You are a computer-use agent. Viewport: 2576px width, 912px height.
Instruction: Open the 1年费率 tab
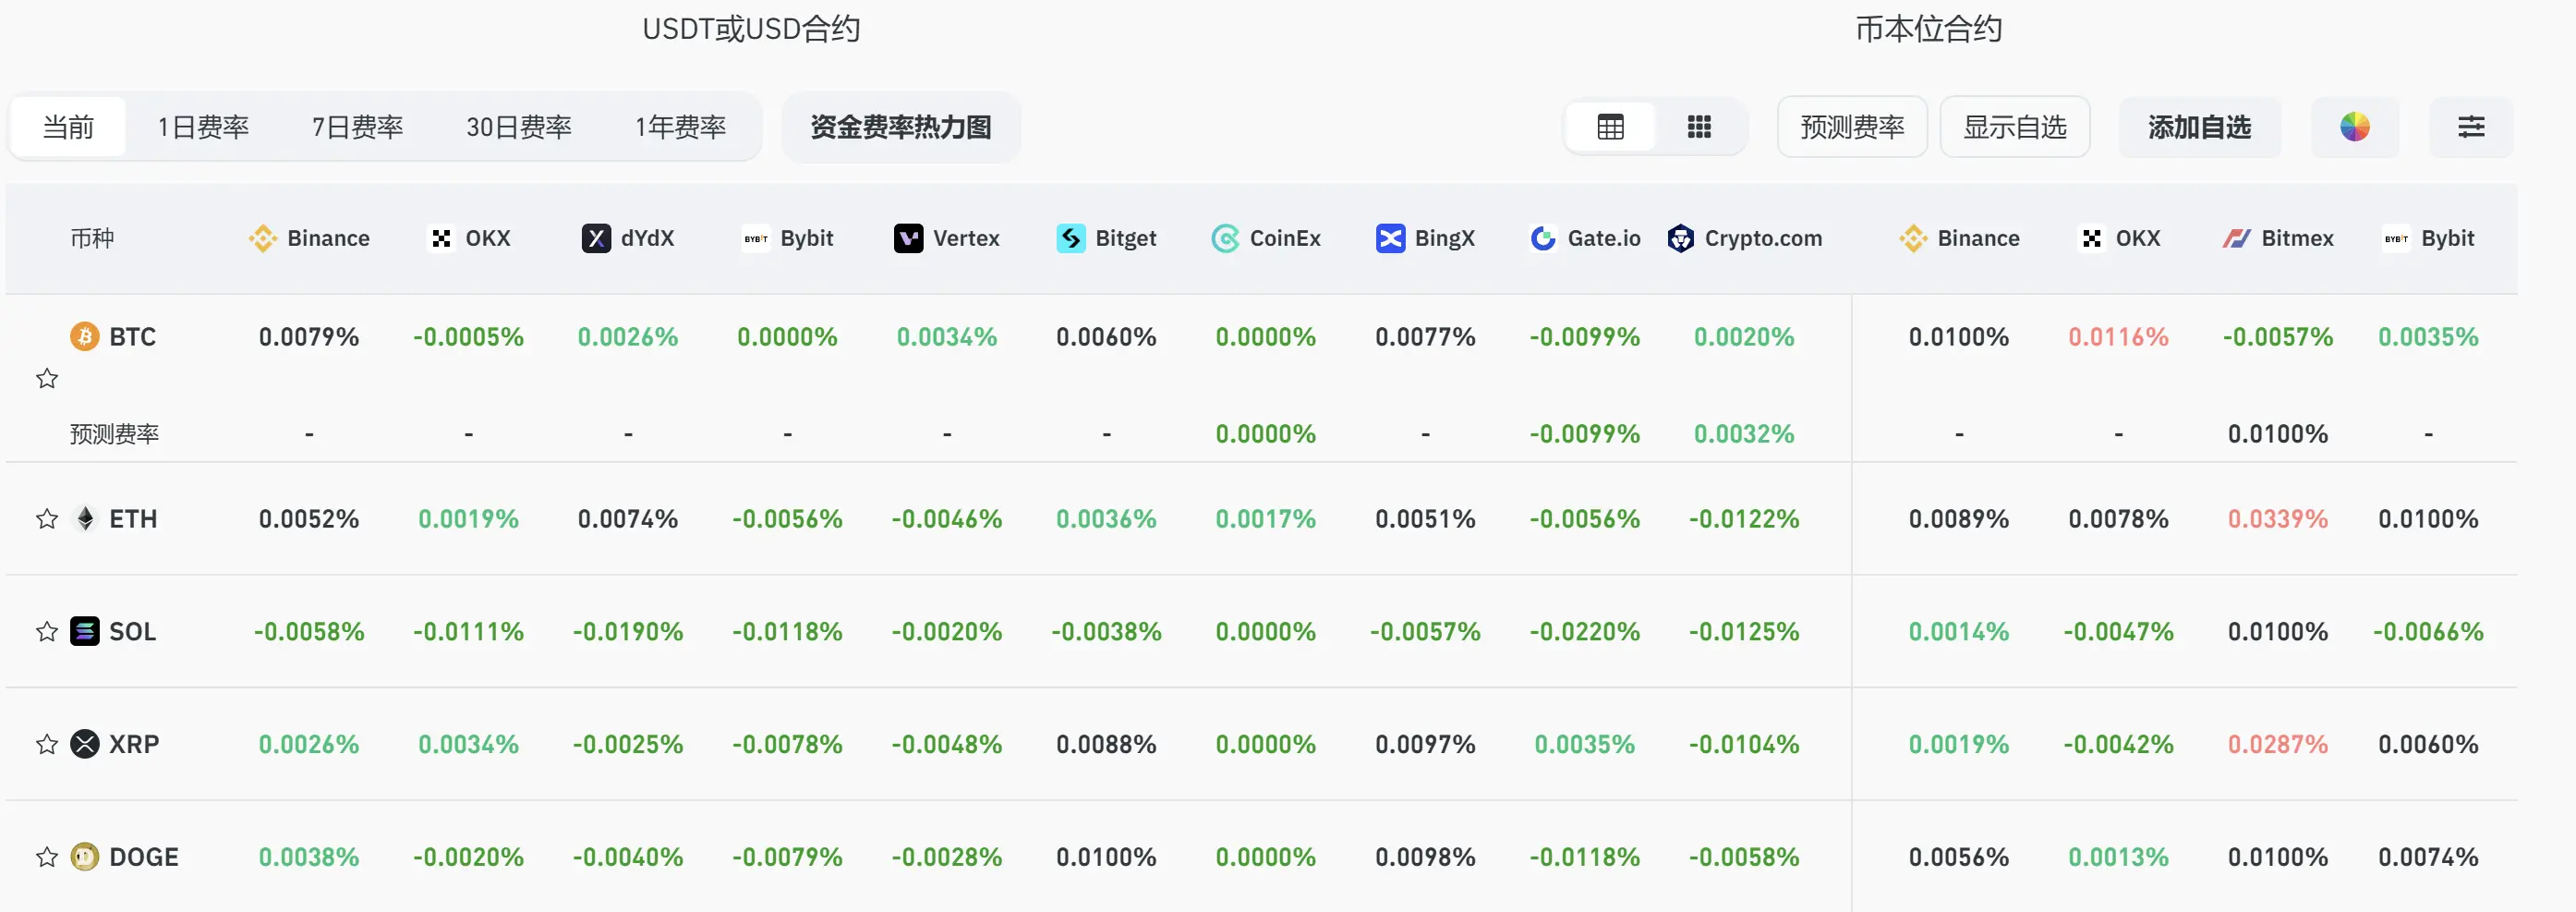click(x=681, y=127)
